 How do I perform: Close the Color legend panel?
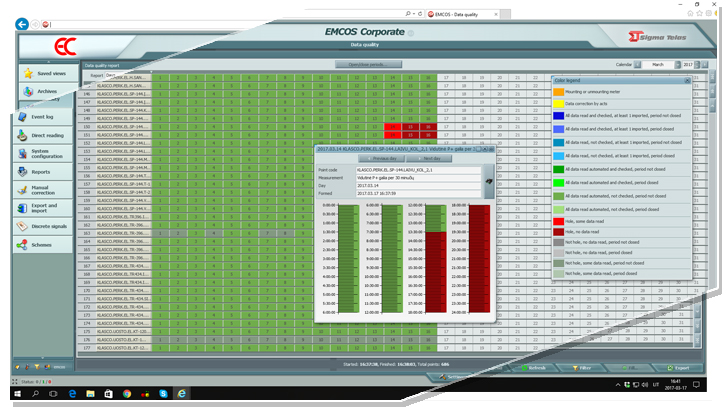point(687,81)
